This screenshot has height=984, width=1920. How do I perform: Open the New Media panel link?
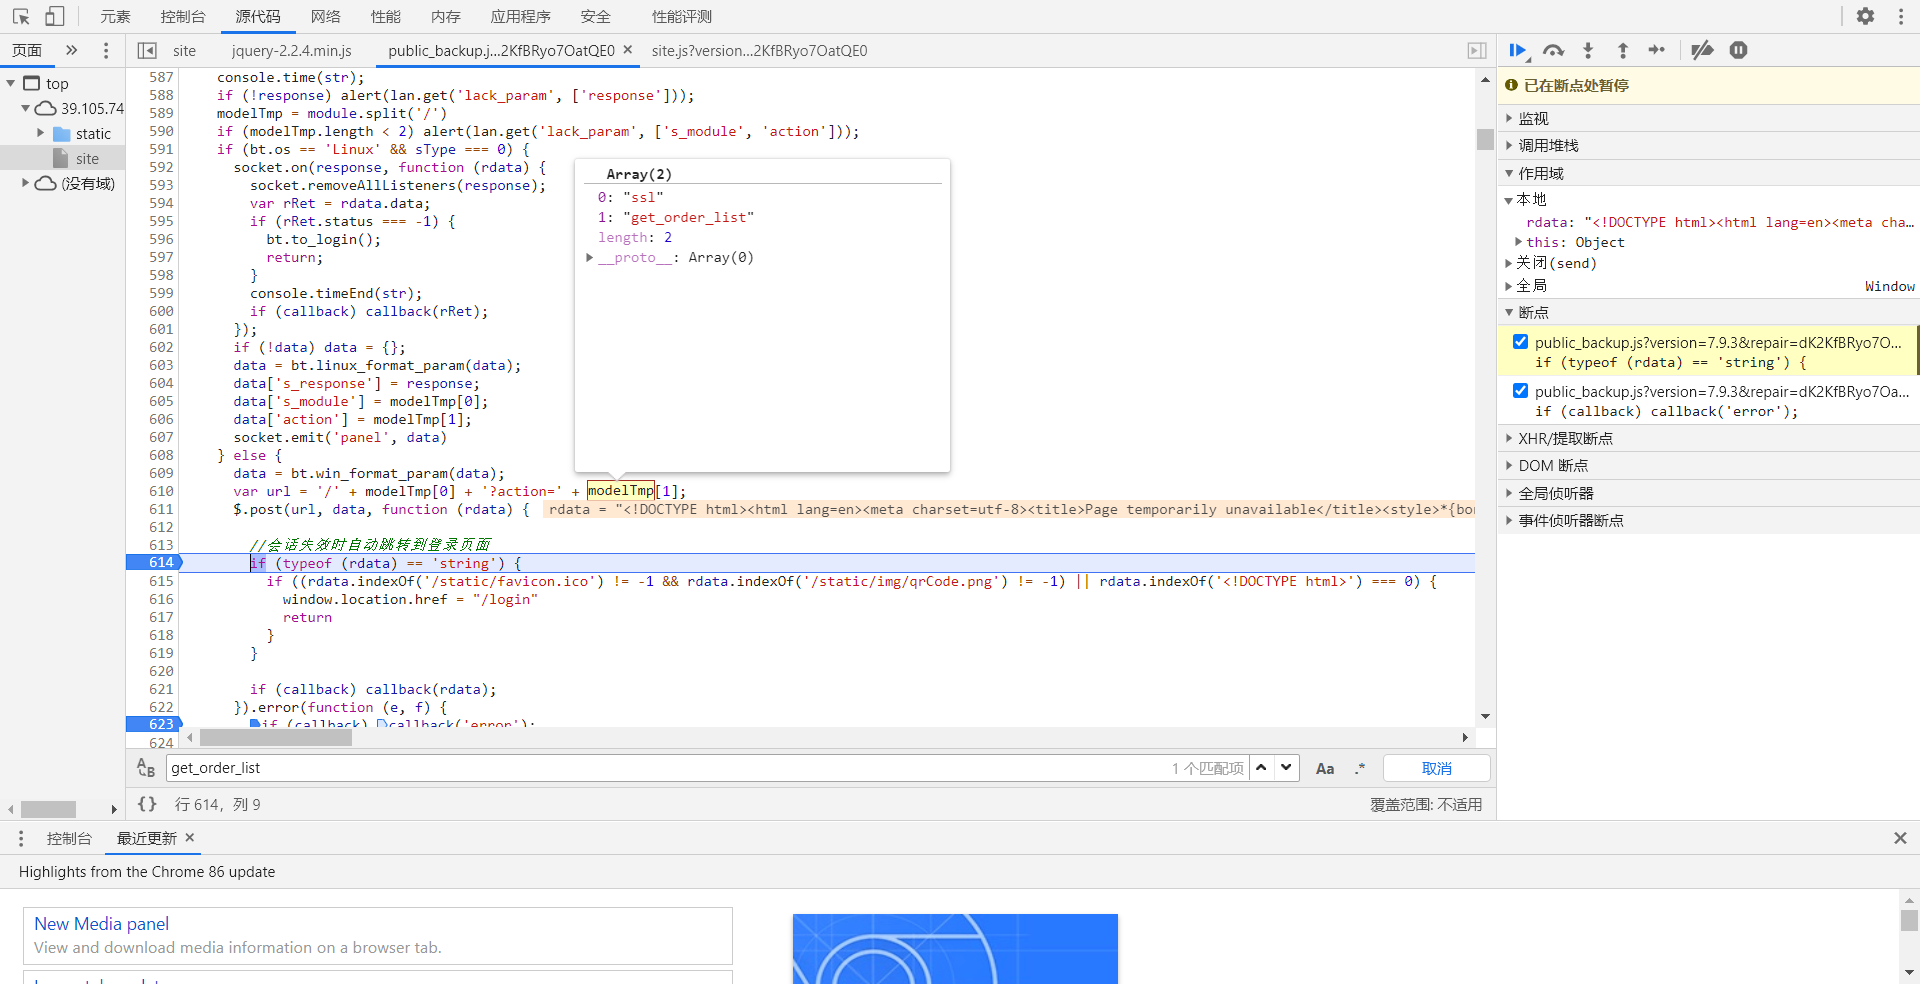point(101,924)
